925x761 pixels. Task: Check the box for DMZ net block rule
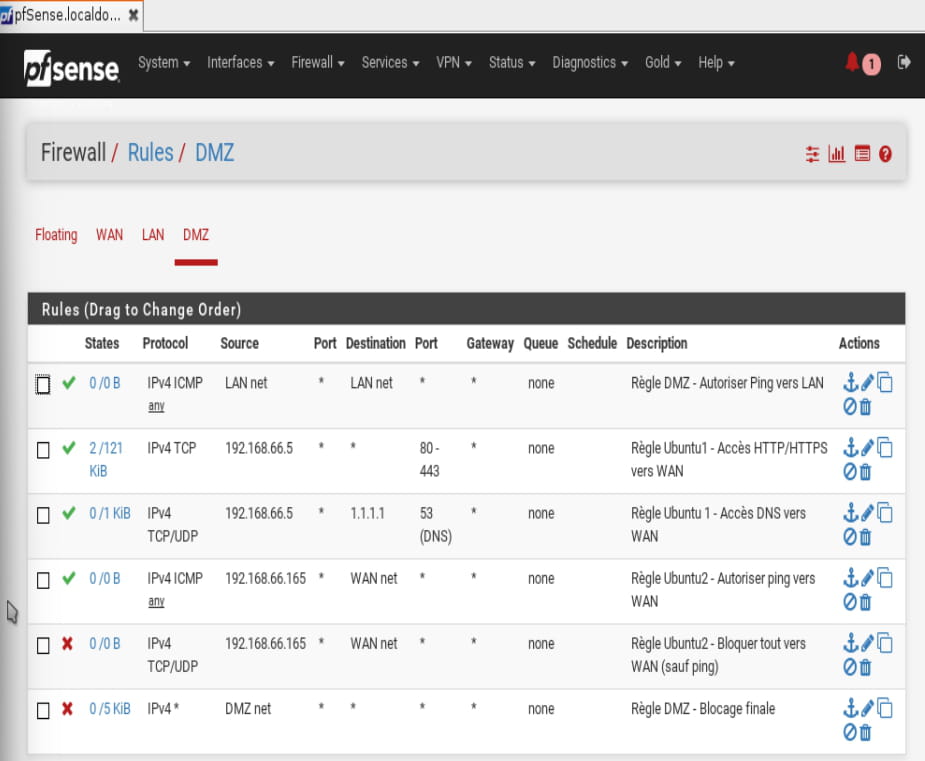pos(43,710)
